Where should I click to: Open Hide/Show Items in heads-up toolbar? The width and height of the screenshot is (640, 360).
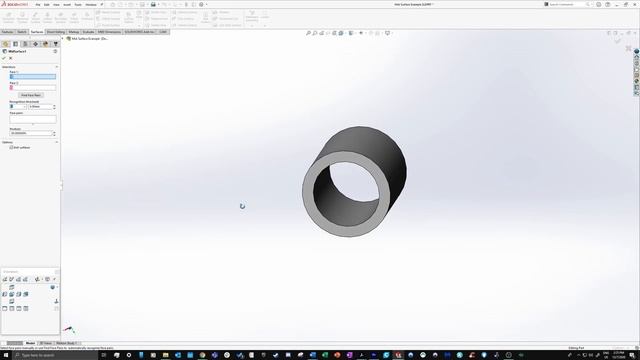coord(361,33)
